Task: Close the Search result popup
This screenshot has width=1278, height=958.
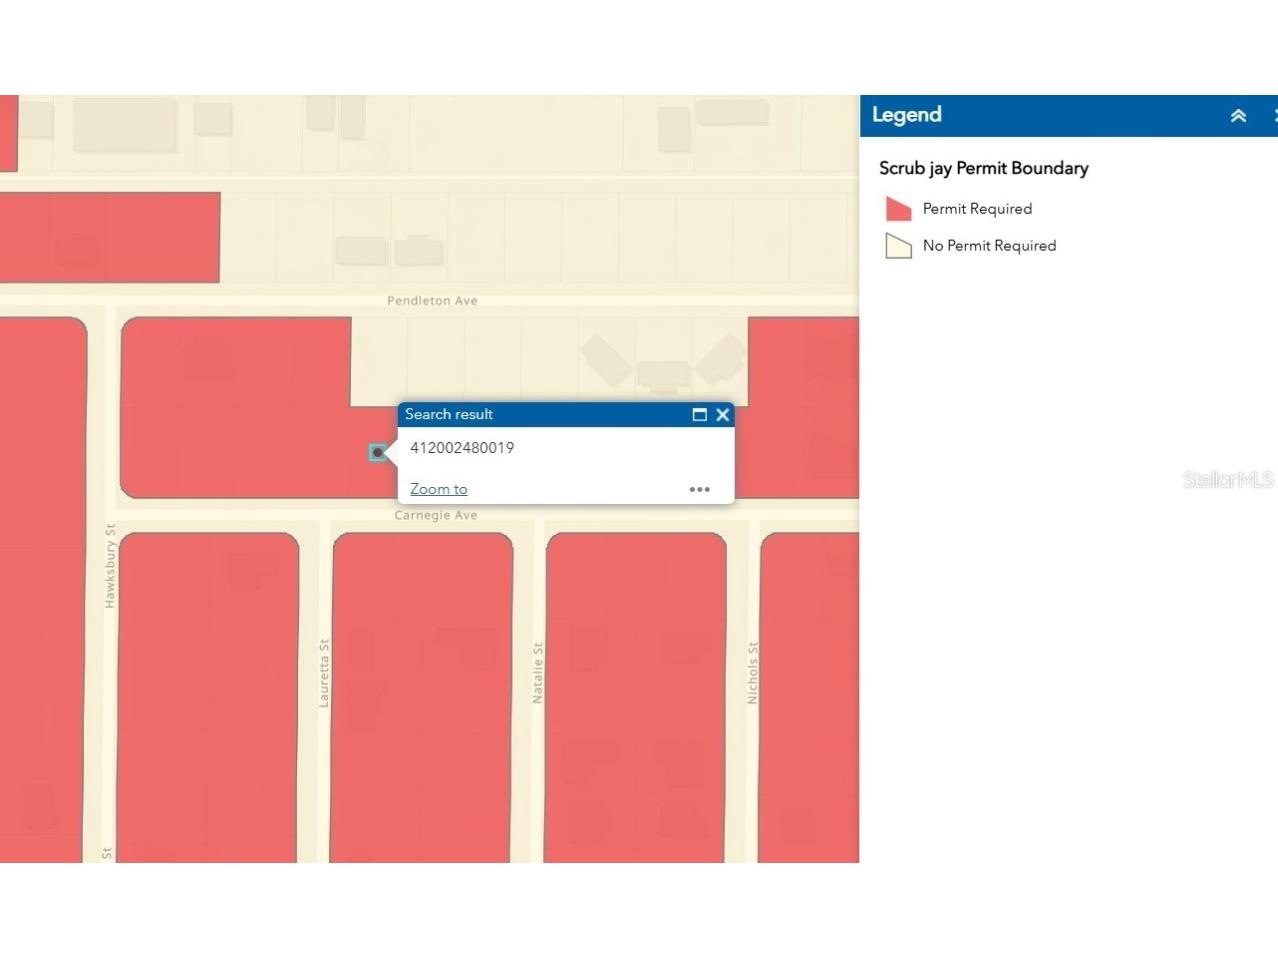Action: [723, 415]
